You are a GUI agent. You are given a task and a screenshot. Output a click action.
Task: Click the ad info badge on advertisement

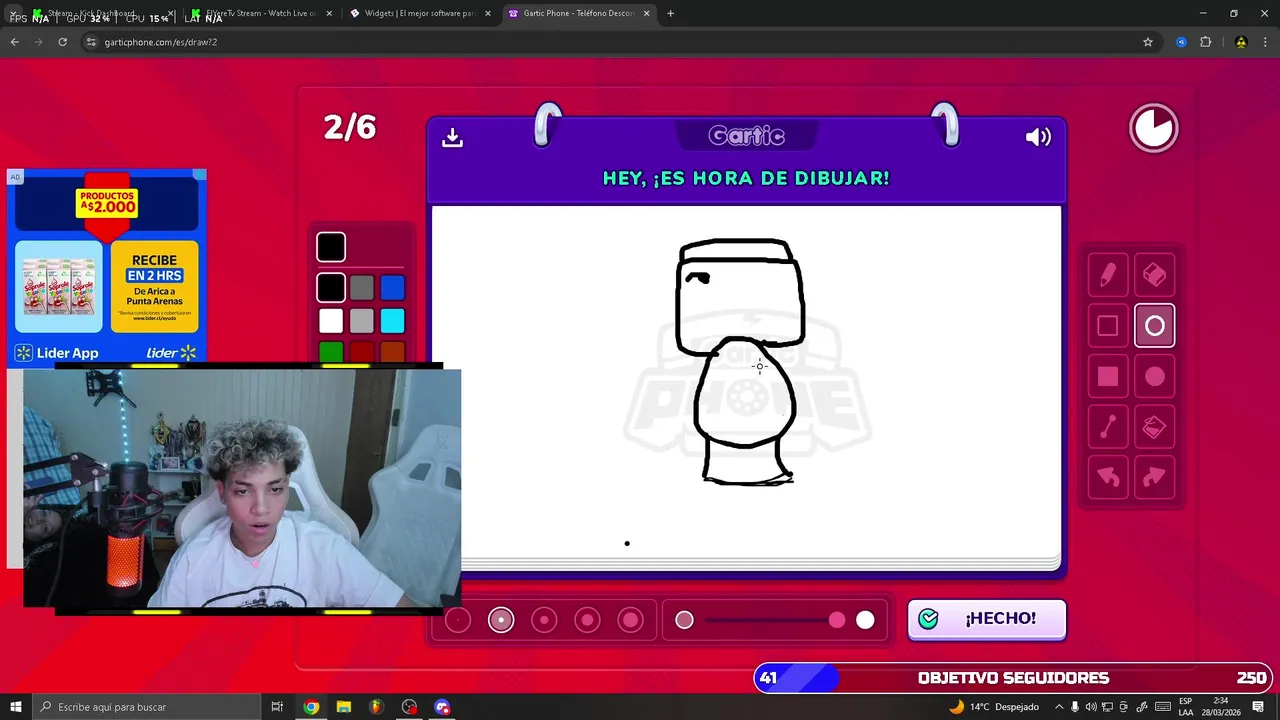[14, 177]
